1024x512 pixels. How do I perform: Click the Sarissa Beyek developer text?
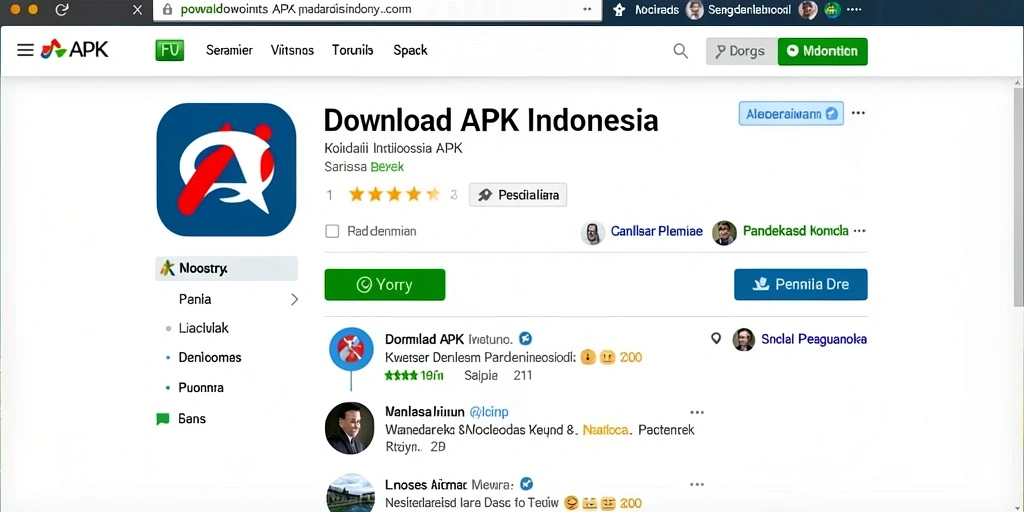tap(364, 167)
